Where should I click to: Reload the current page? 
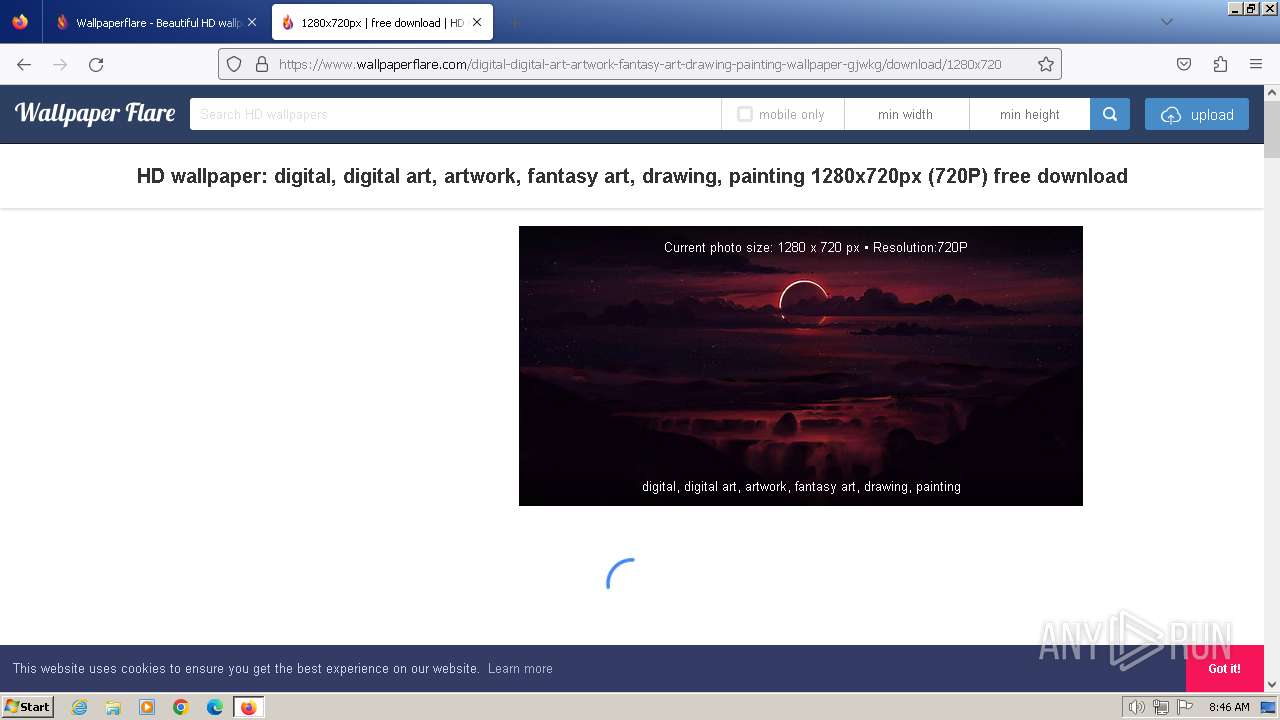pyautogui.click(x=96, y=64)
